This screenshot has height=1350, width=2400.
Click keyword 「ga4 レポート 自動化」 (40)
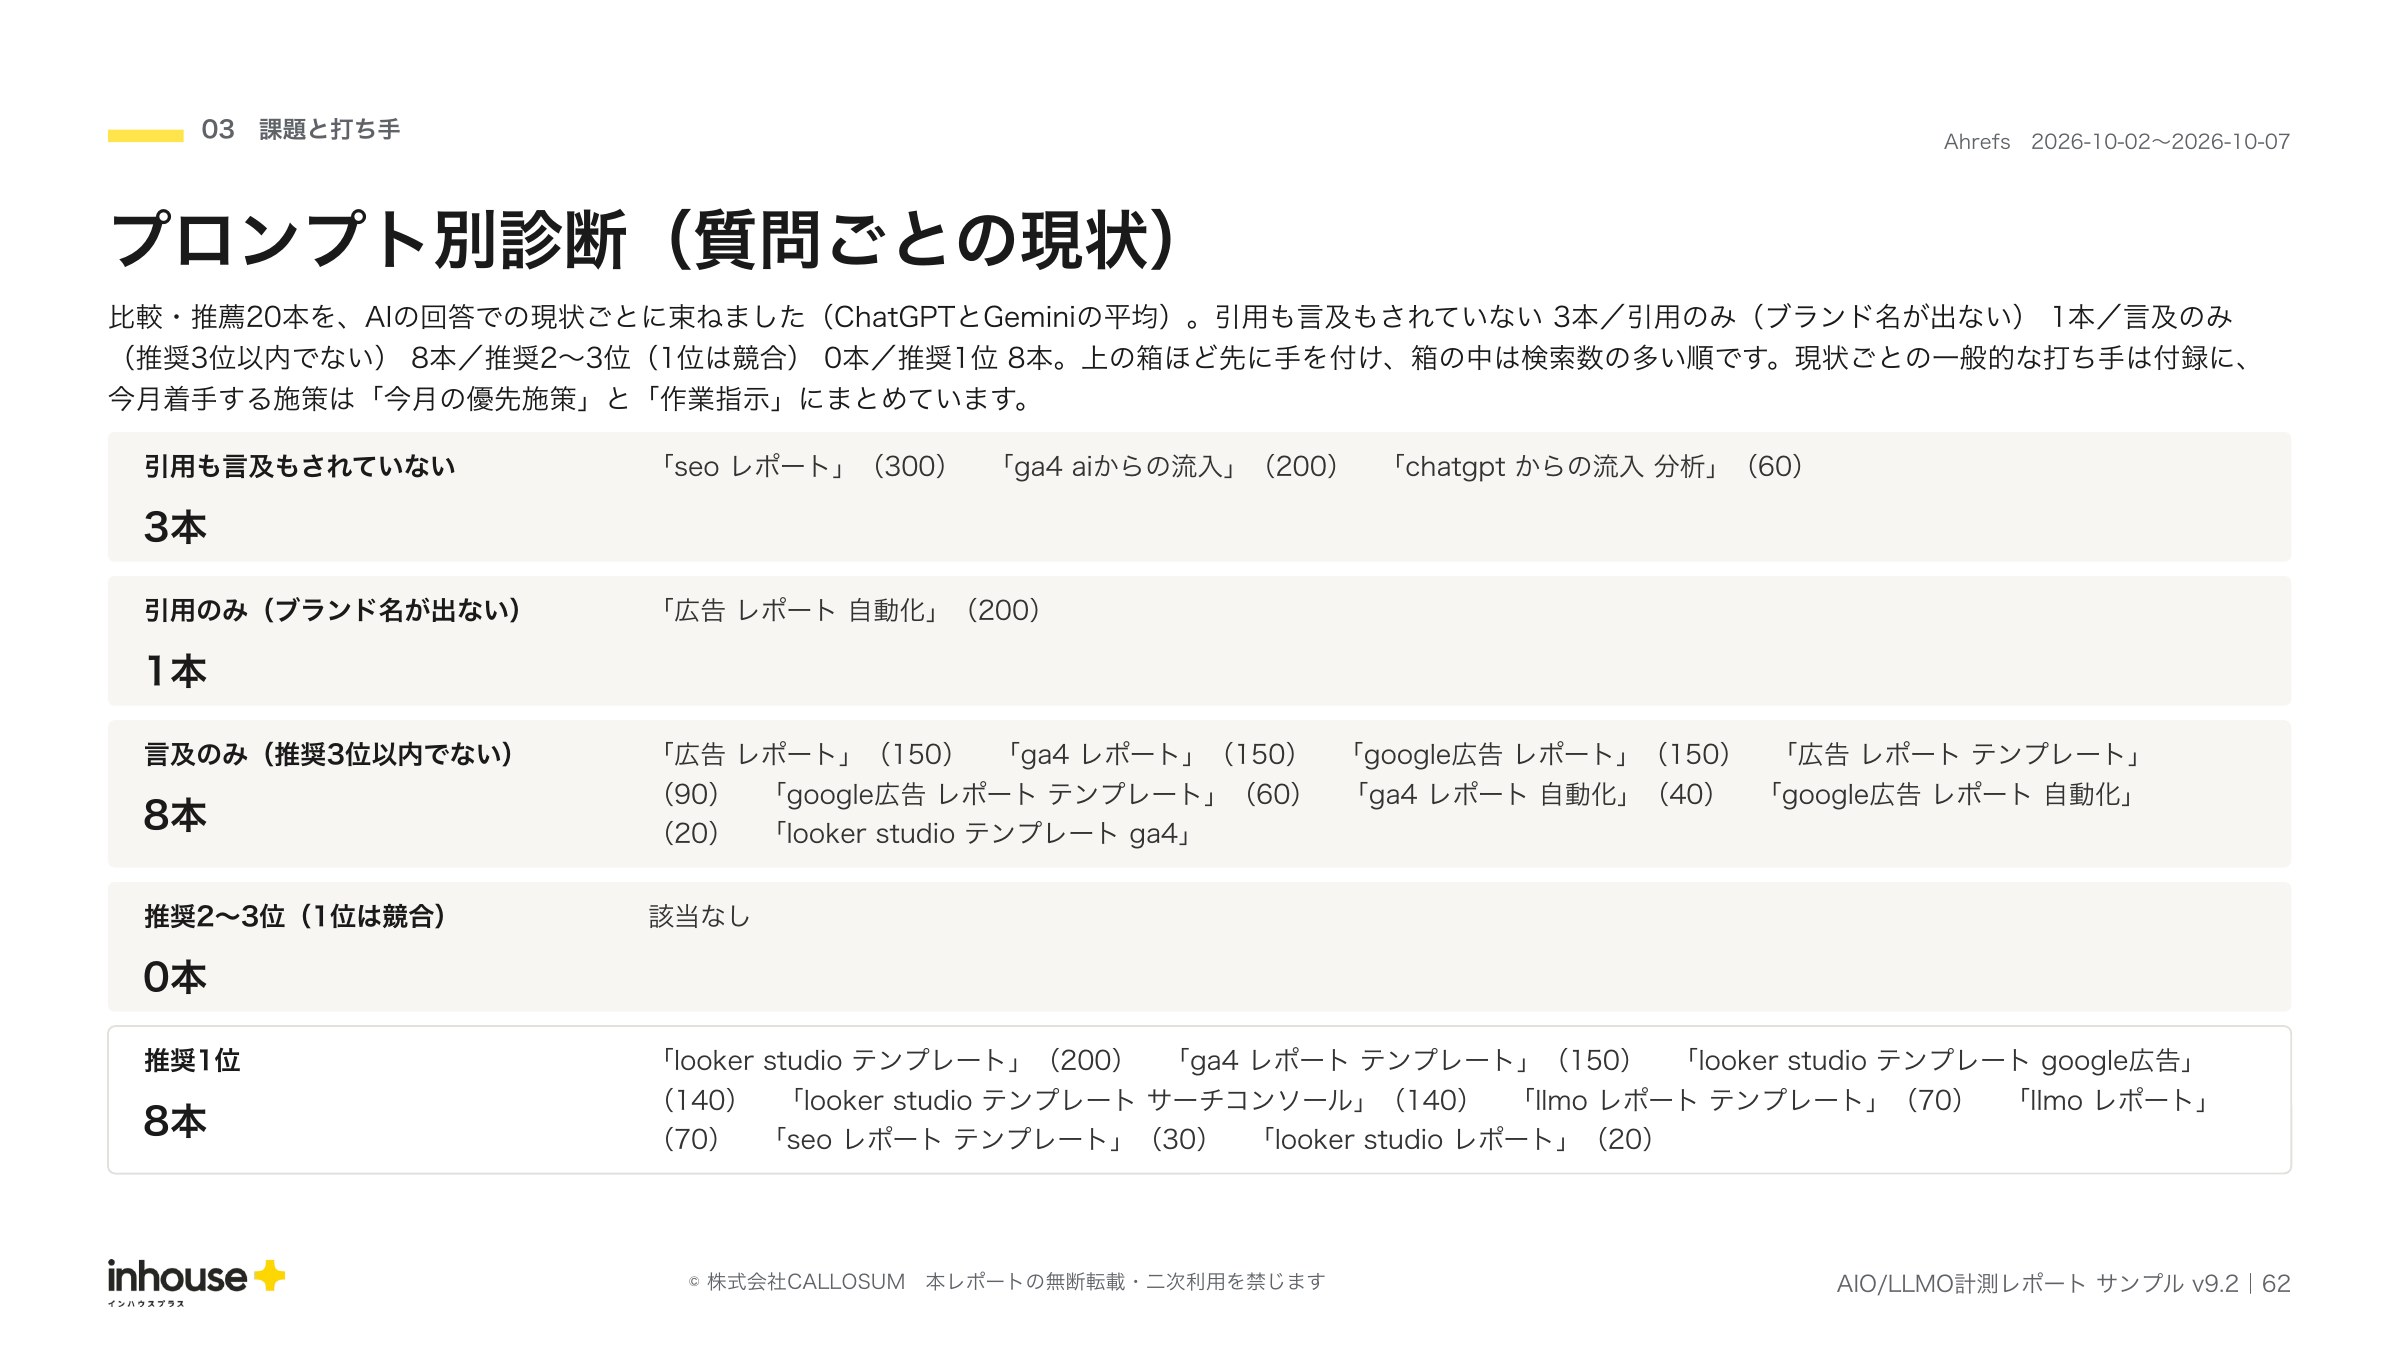[1534, 794]
